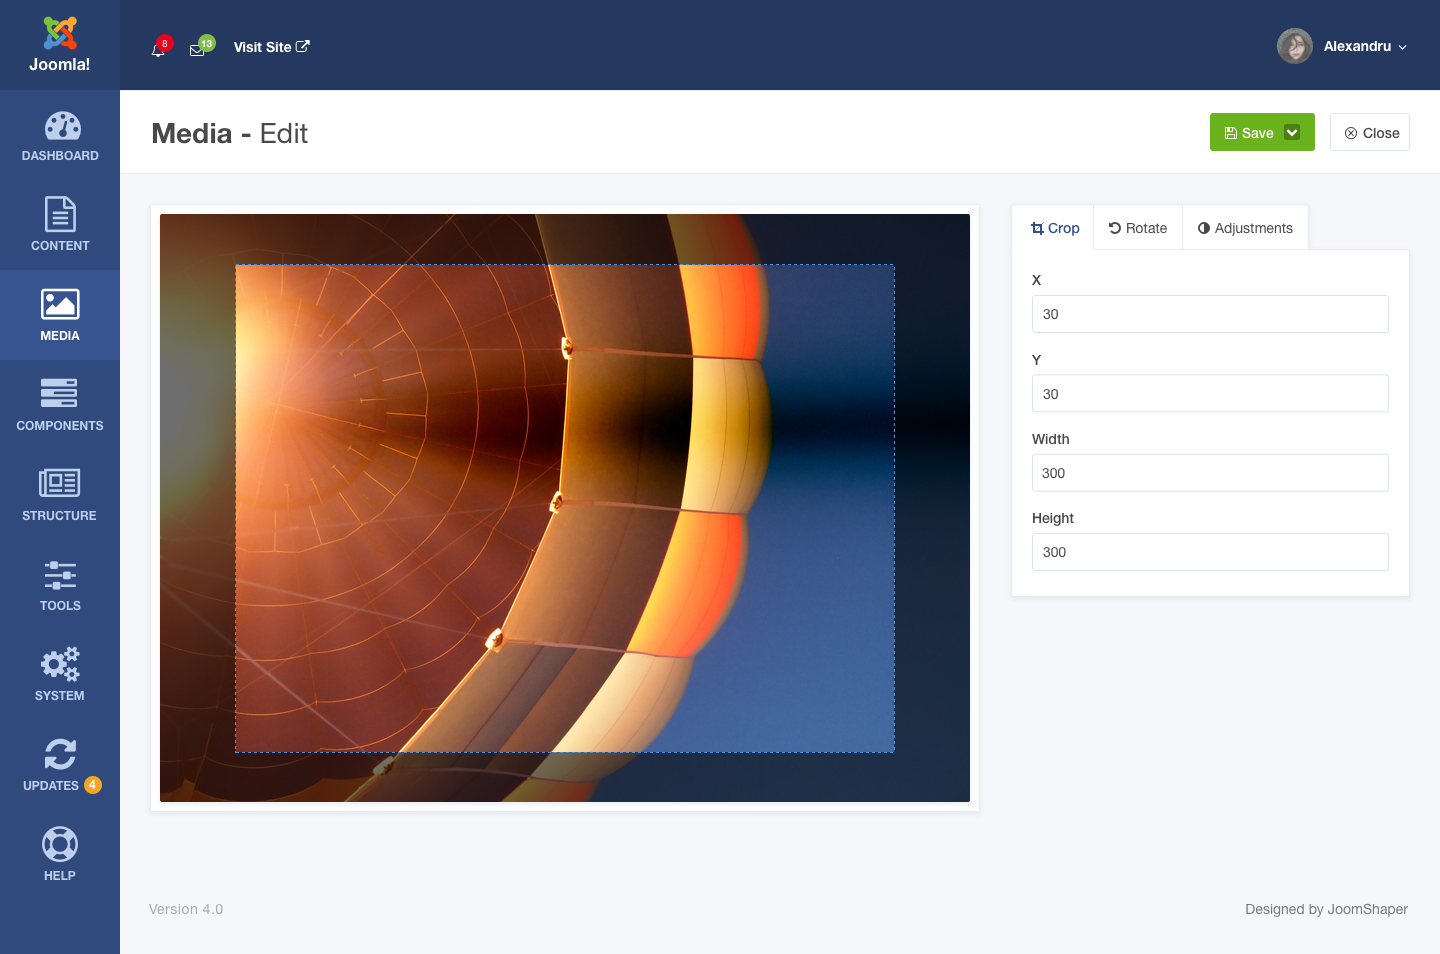The image size is (1440, 954).
Task: Check Updates in the sidebar
Action: pos(60,764)
